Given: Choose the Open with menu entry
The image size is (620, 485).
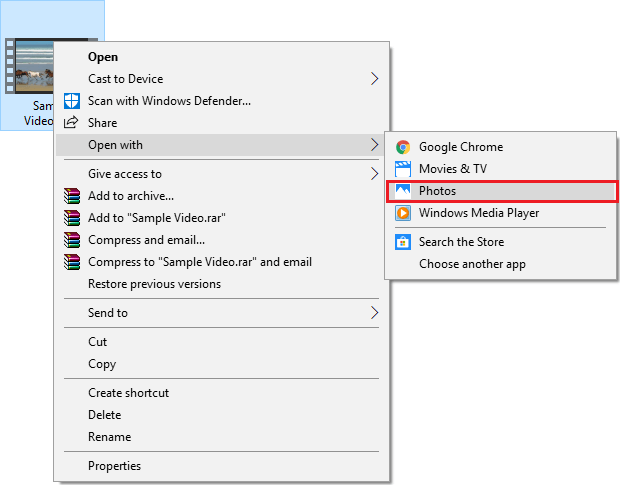Looking at the screenshot, I should point(221,145).
